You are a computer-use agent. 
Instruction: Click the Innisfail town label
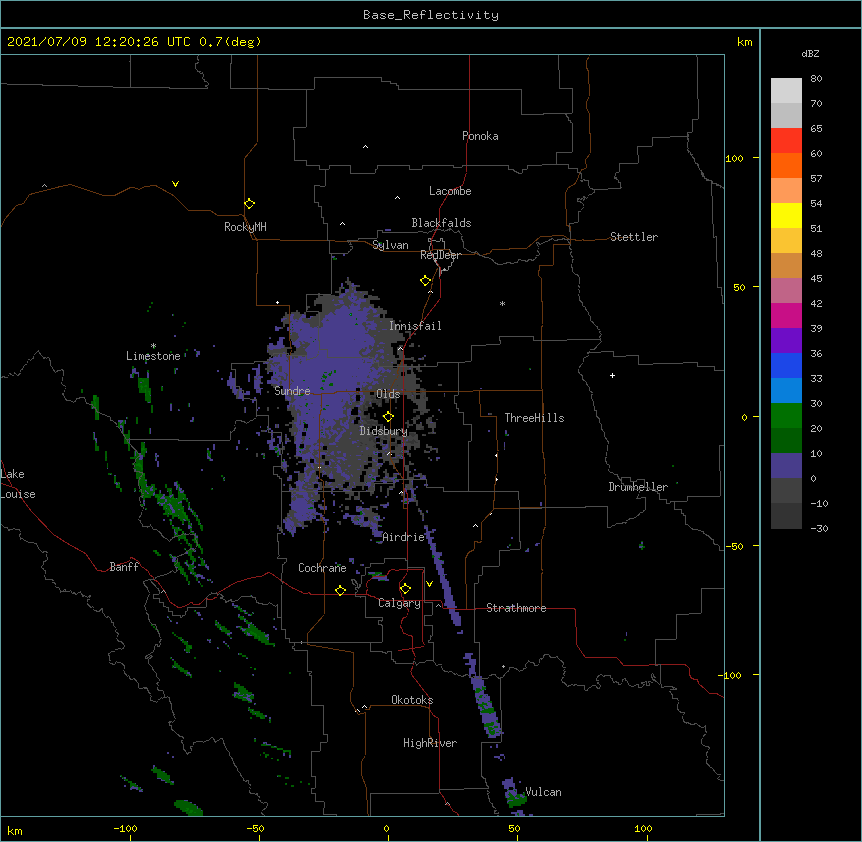pos(415,326)
